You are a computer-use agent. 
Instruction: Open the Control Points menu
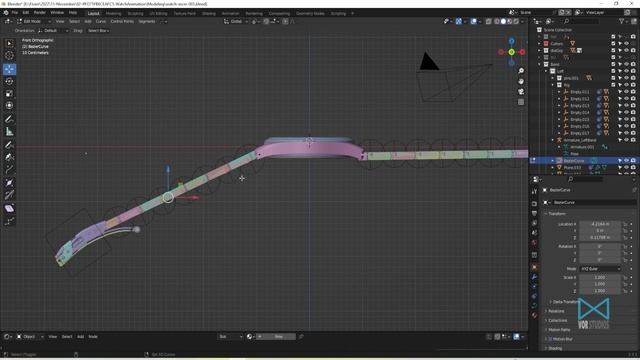coord(122,21)
